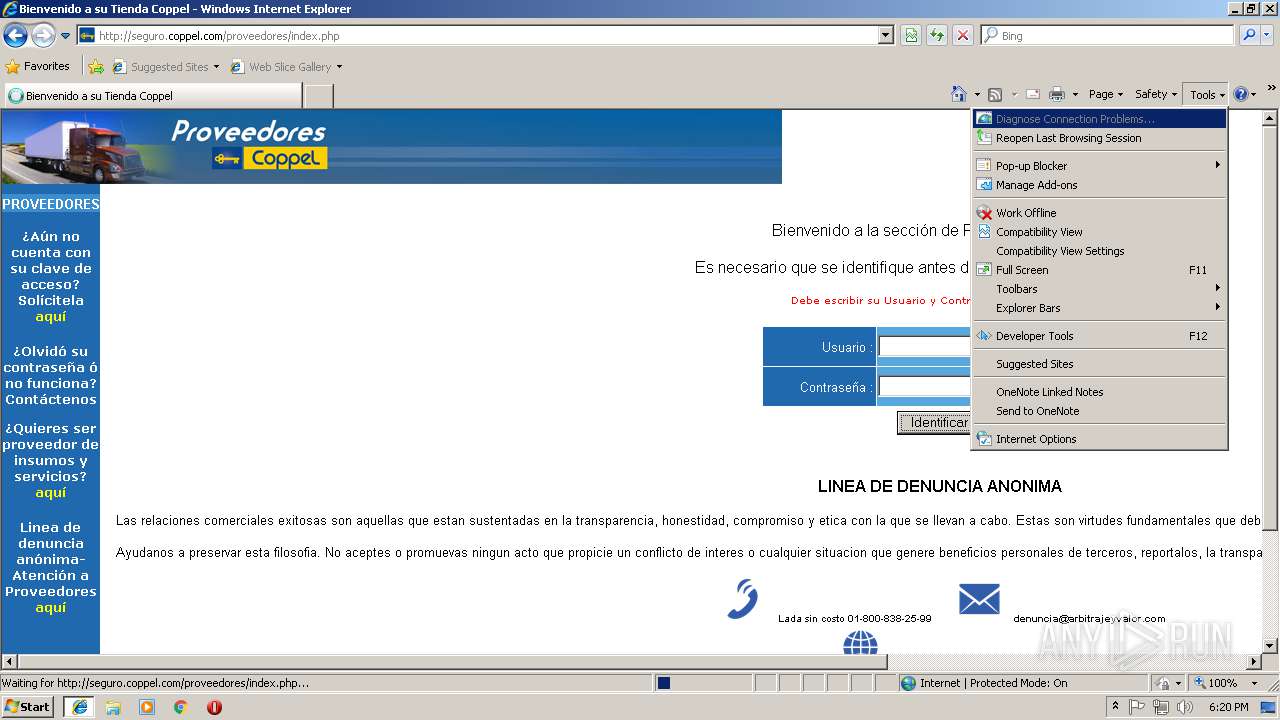Click Compatibility View Settings entry

coord(1100,251)
